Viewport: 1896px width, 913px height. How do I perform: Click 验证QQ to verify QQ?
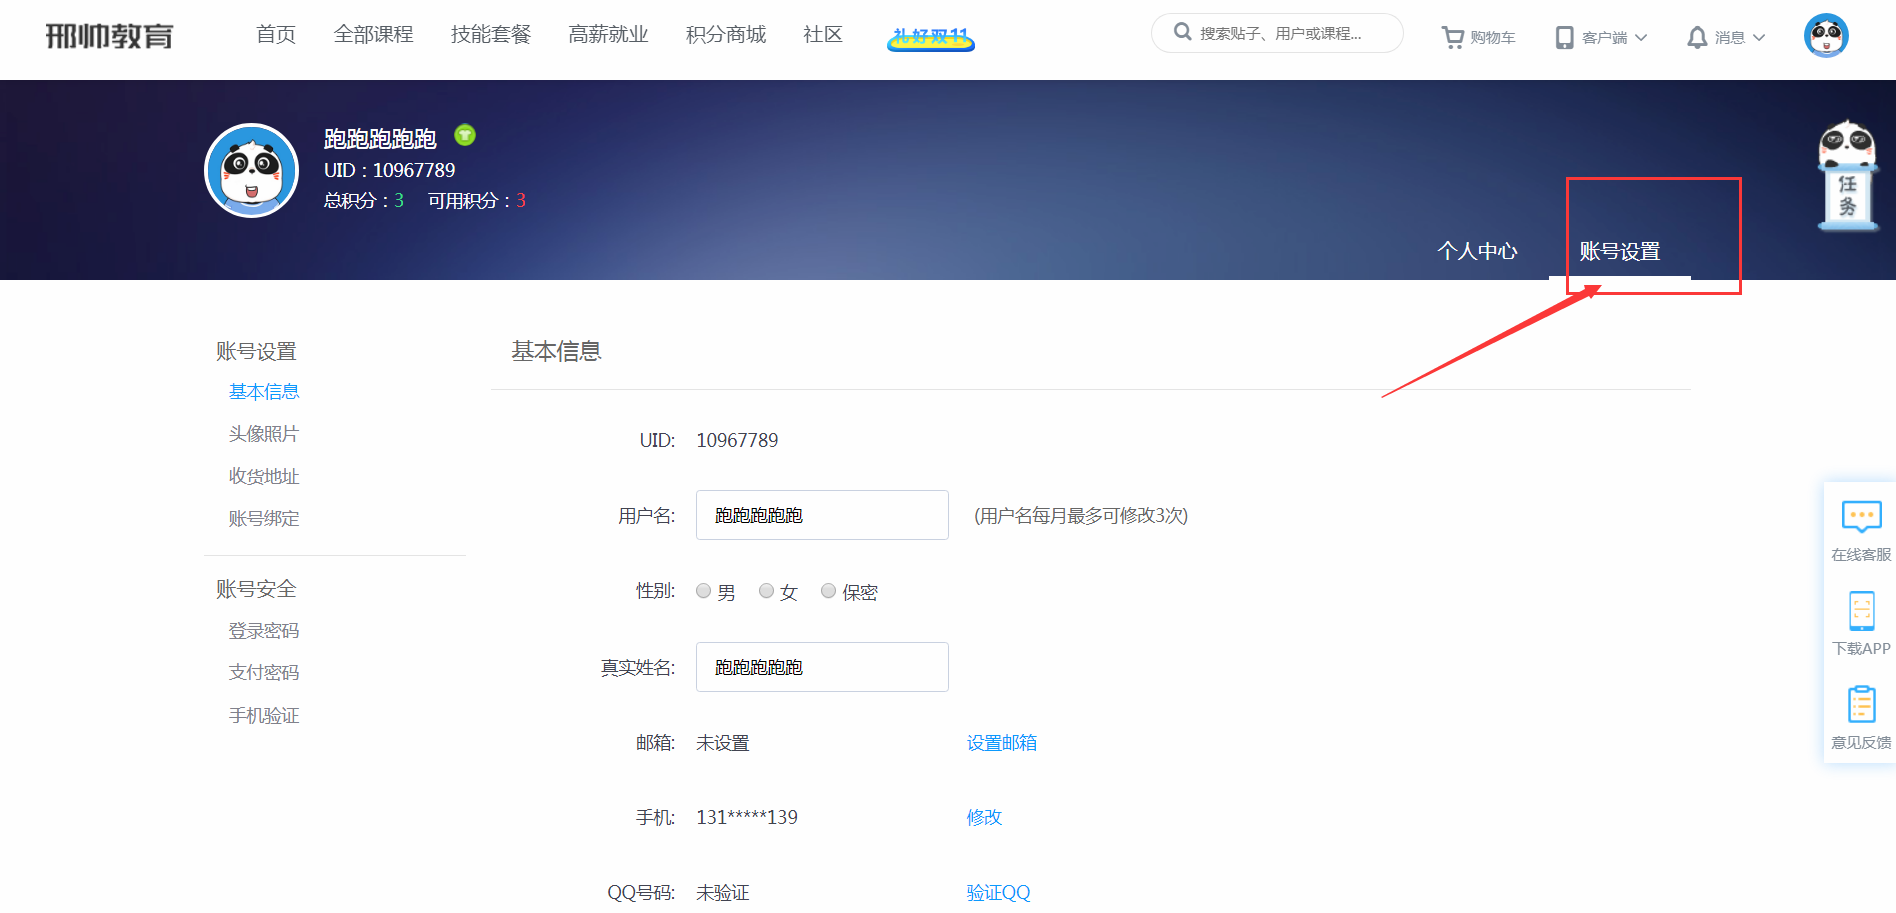pos(998,892)
